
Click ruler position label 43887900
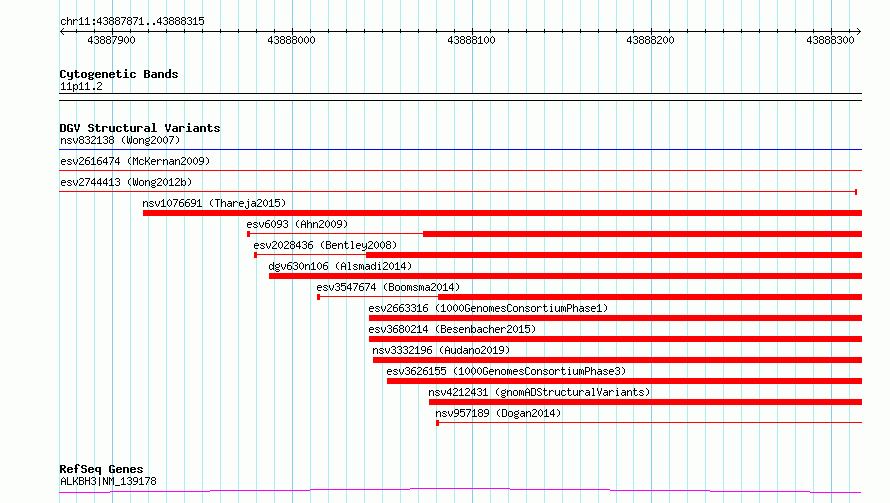pos(111,40)
